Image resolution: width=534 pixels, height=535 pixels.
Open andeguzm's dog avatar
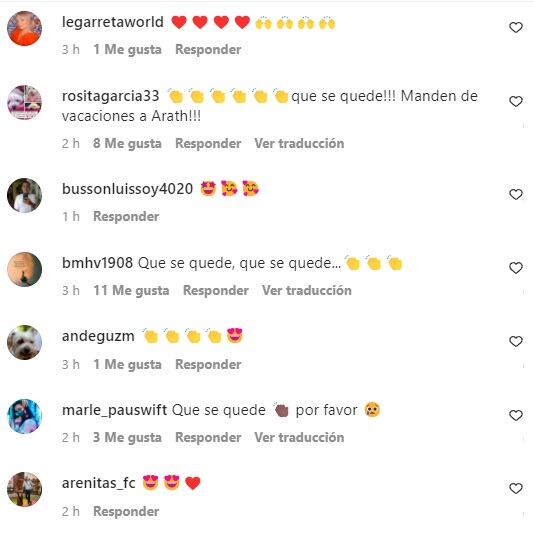(x=25, y=342)
